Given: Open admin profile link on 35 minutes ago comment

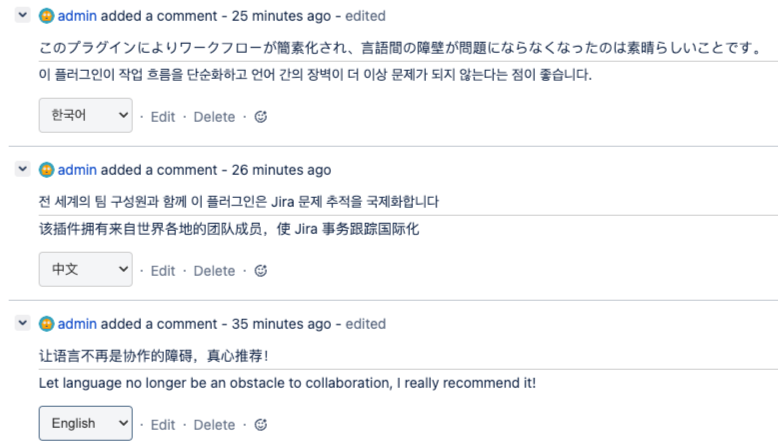Looking at the screenshot, I should point(77,325).
